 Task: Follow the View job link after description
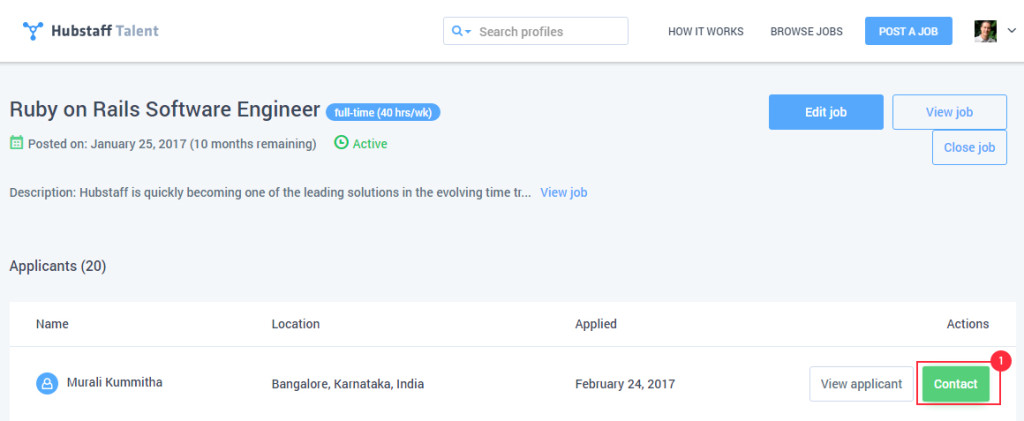point(563,192)
